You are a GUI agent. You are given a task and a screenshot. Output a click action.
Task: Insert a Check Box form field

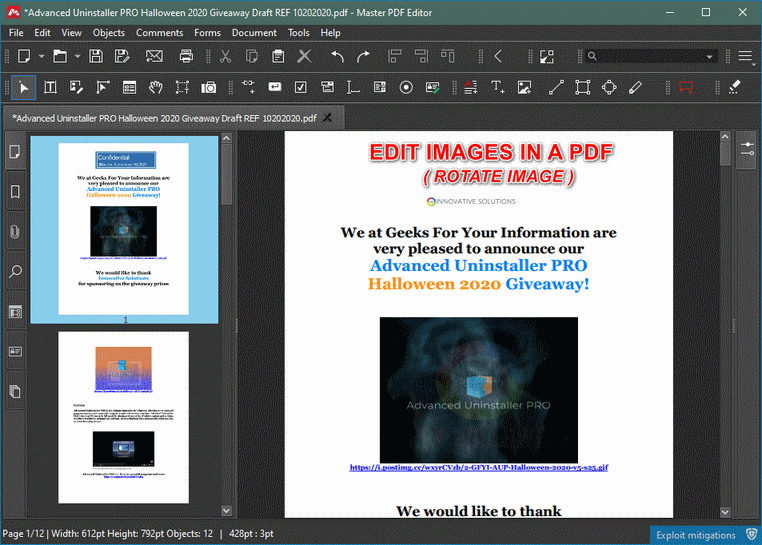click(x=301, y=88)
